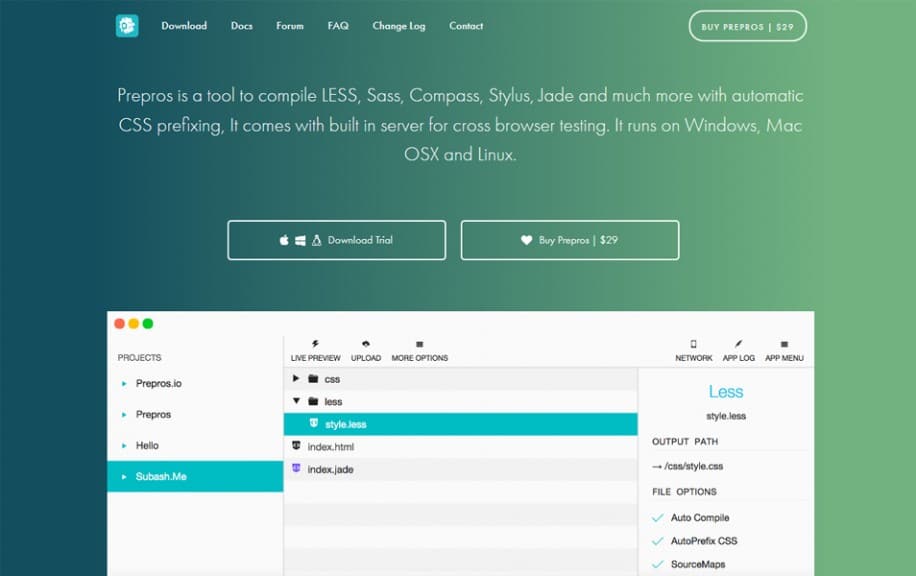The height and width of the screenshot is (576, 916).
Task: Collapse the less folder
Action: [x=295, y=401]
